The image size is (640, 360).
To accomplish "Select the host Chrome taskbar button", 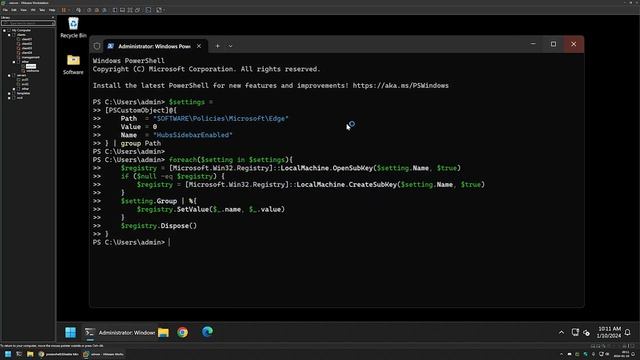I will coord(58,354).
